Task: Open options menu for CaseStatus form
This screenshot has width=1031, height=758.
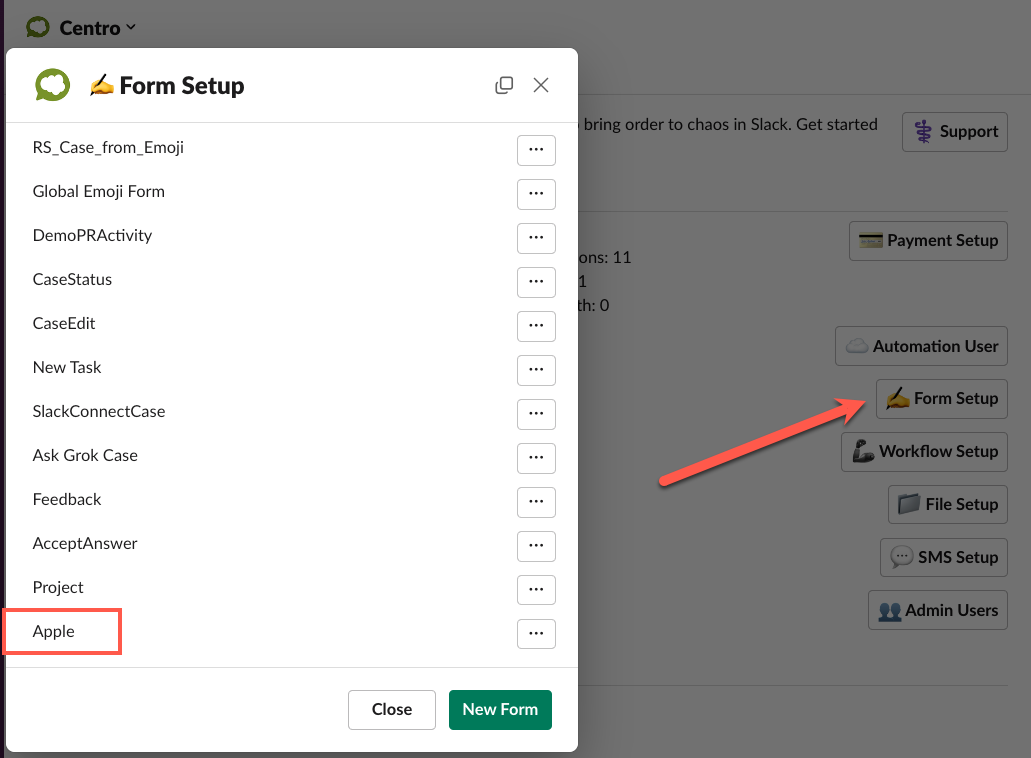Action: pyautogui.click(x=536, y=283)
